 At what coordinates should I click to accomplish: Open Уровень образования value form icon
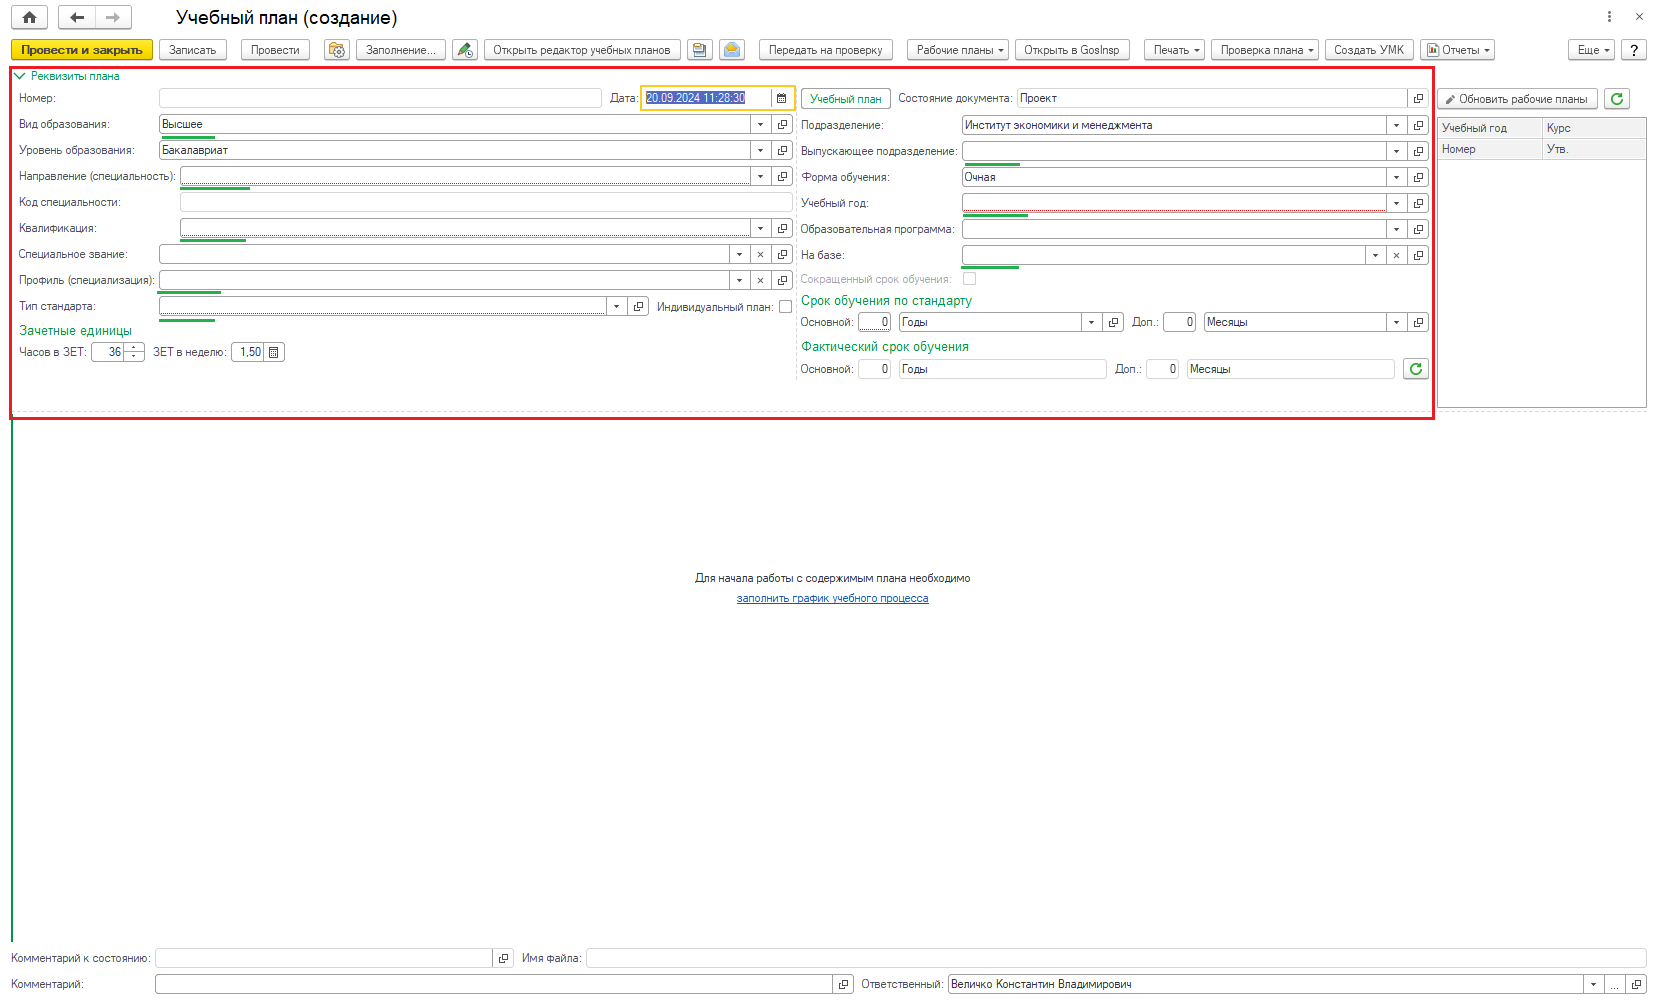click(x=783, y=151)
